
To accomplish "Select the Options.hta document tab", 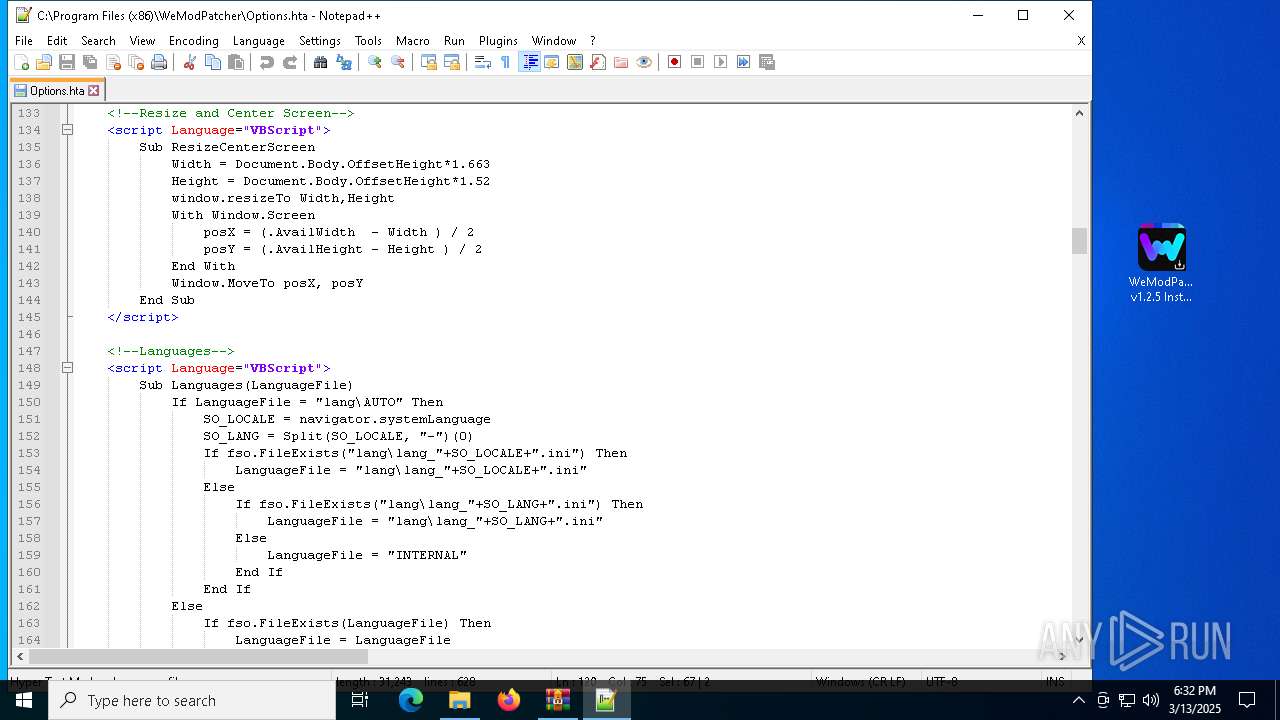I will [x=57, y=90].
